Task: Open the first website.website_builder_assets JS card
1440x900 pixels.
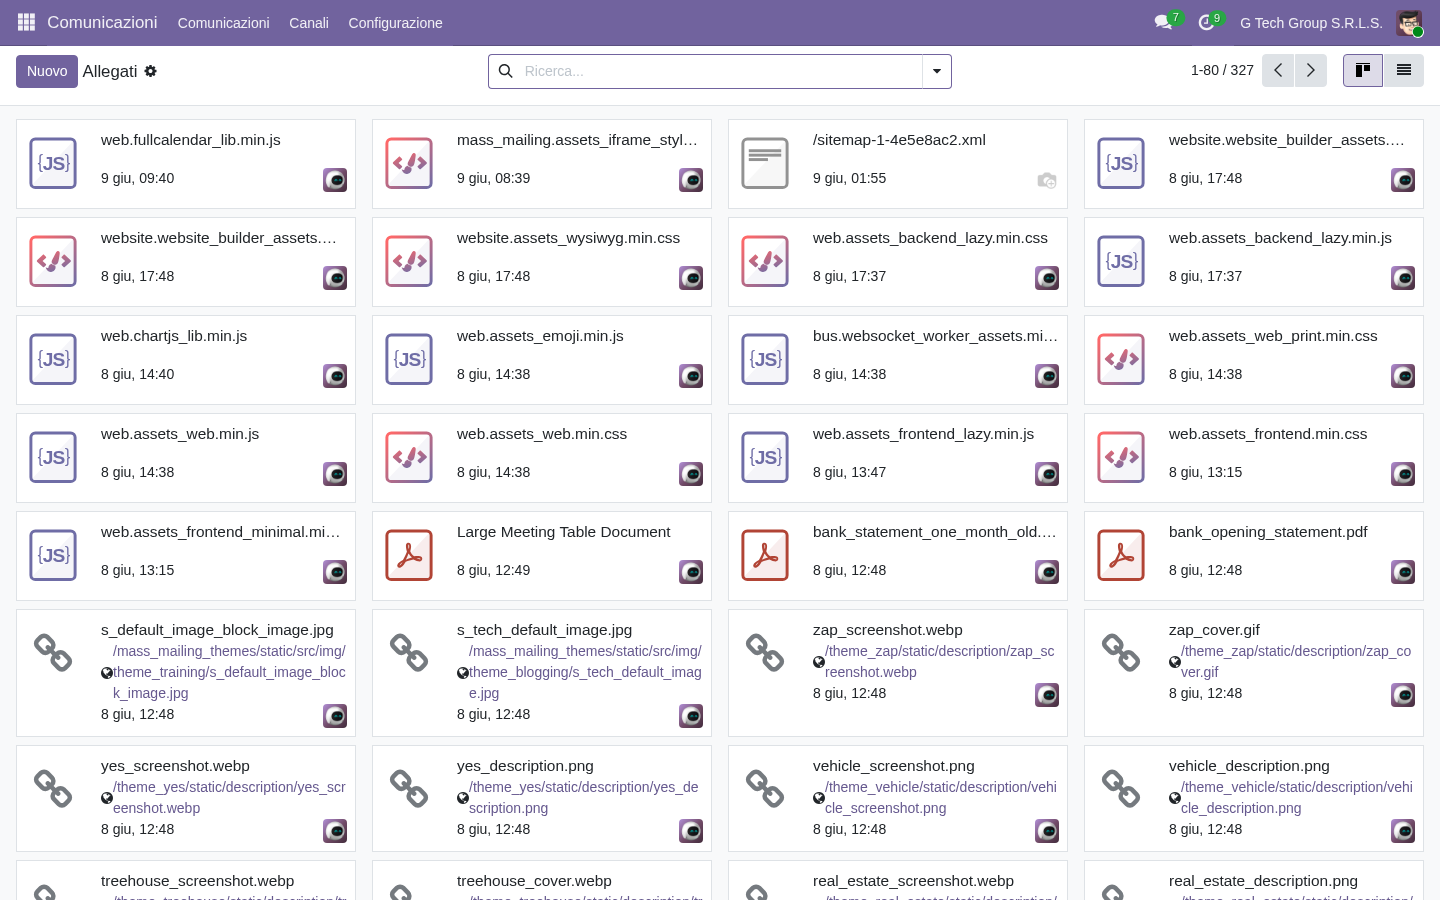Action: 1254,164
